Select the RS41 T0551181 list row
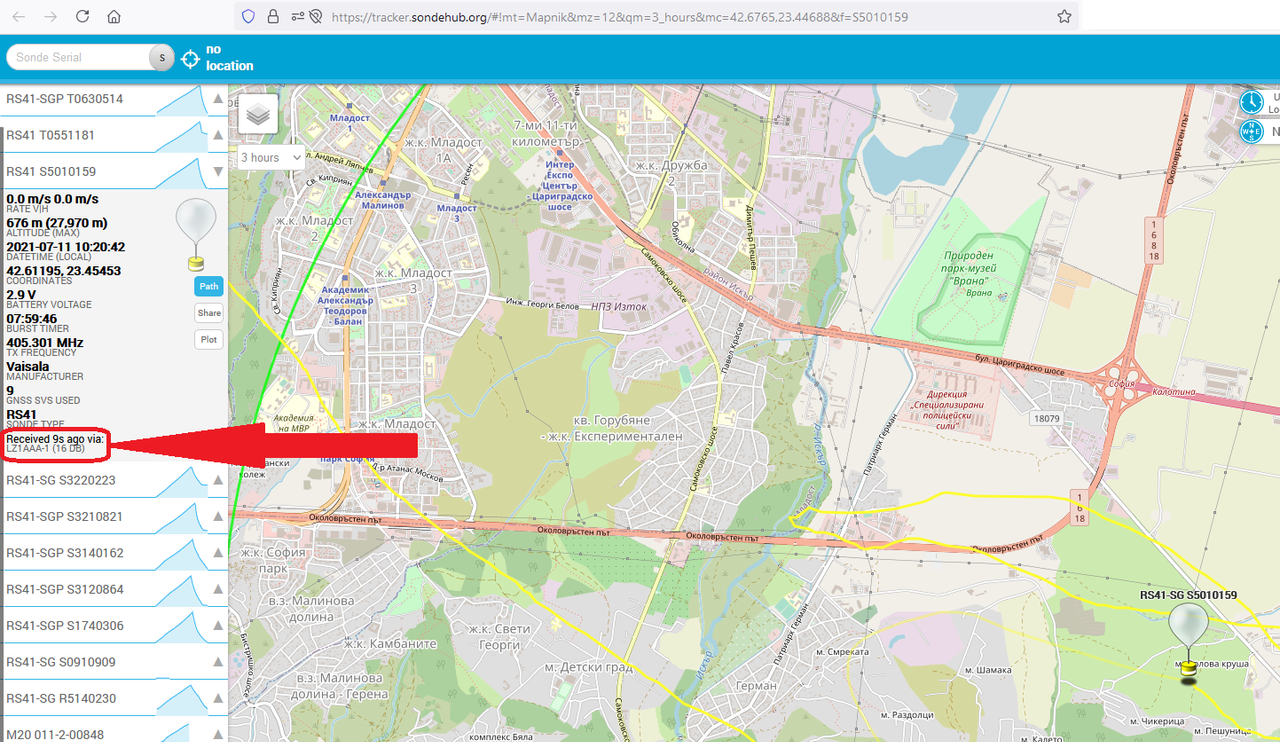The width and height of the screenshot is (1280, 742). click(x=115, y=135)
